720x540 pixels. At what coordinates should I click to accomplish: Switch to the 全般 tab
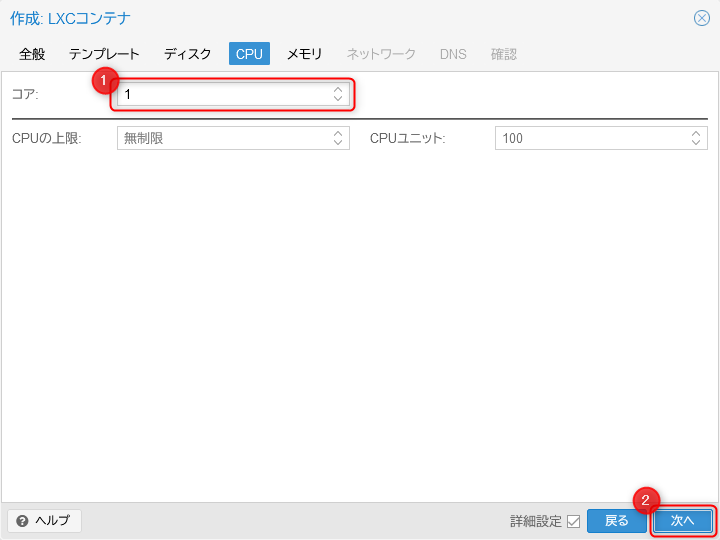click(x=32, y=54)
